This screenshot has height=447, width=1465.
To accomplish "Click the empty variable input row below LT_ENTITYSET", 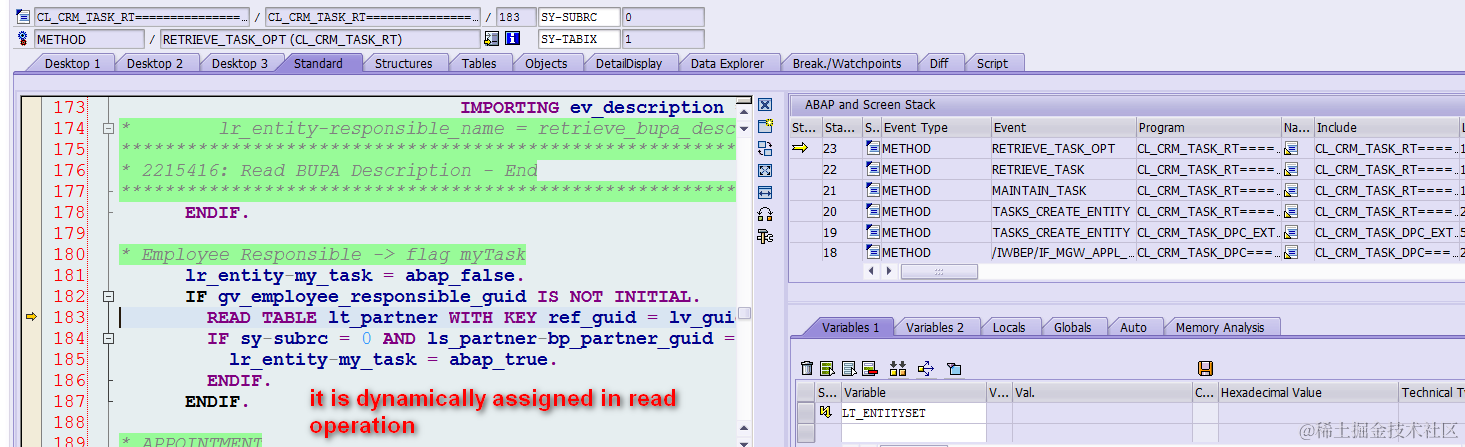I will (x=913, y=435).
